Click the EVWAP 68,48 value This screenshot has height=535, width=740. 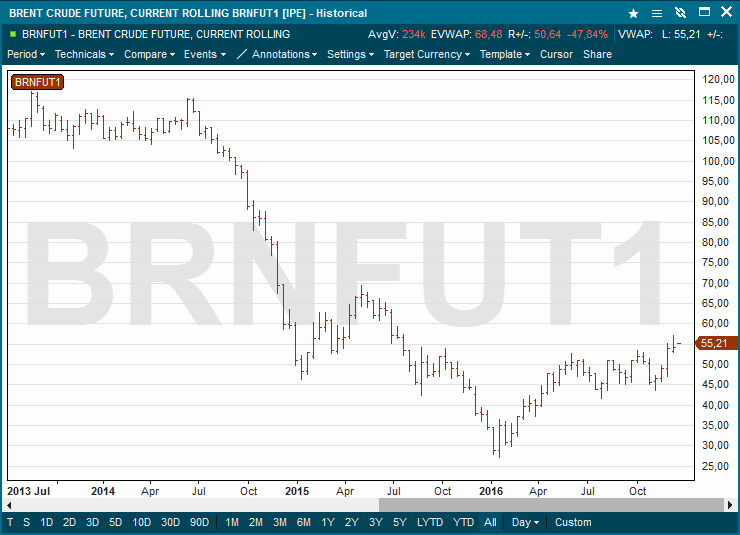click(488, 34)
